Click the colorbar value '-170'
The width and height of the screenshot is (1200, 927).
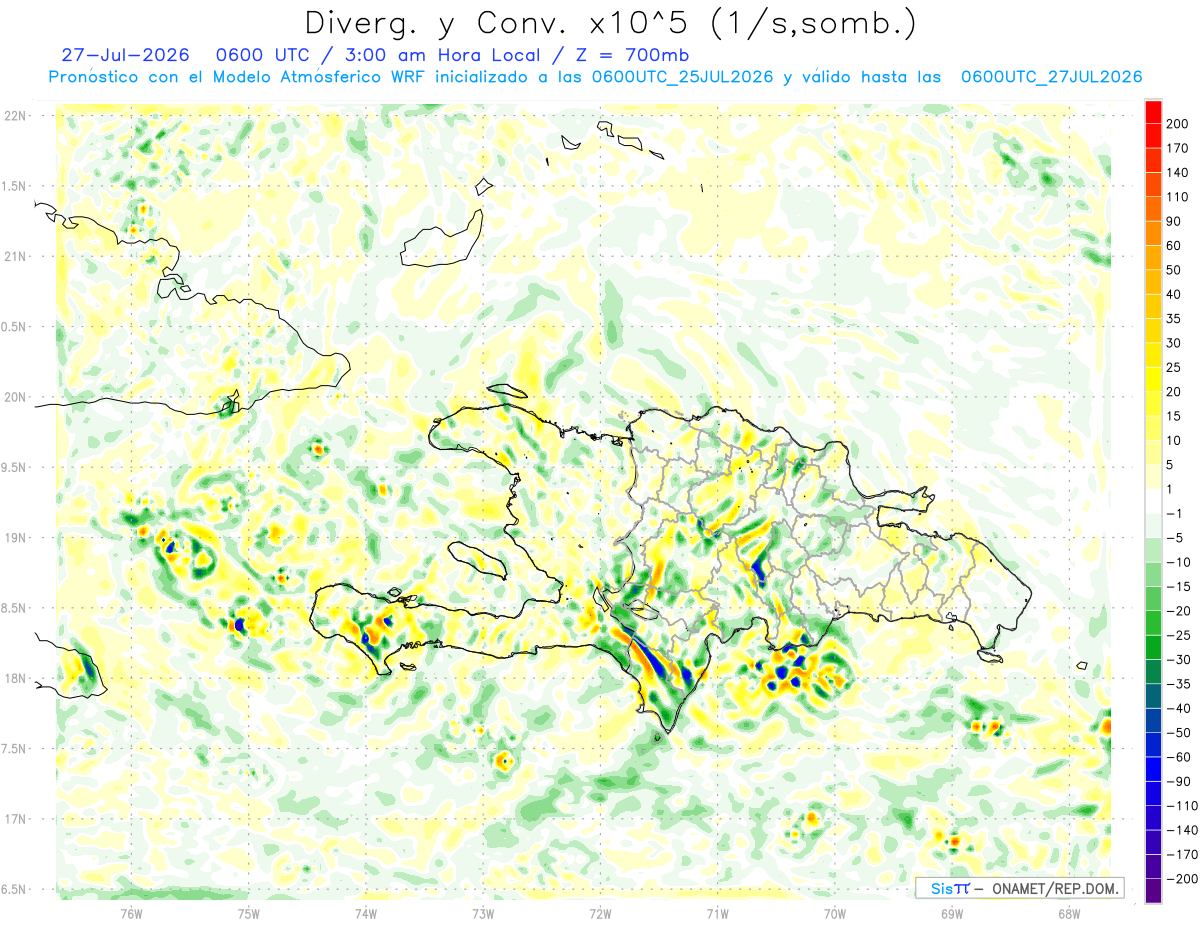[1182, 854]
